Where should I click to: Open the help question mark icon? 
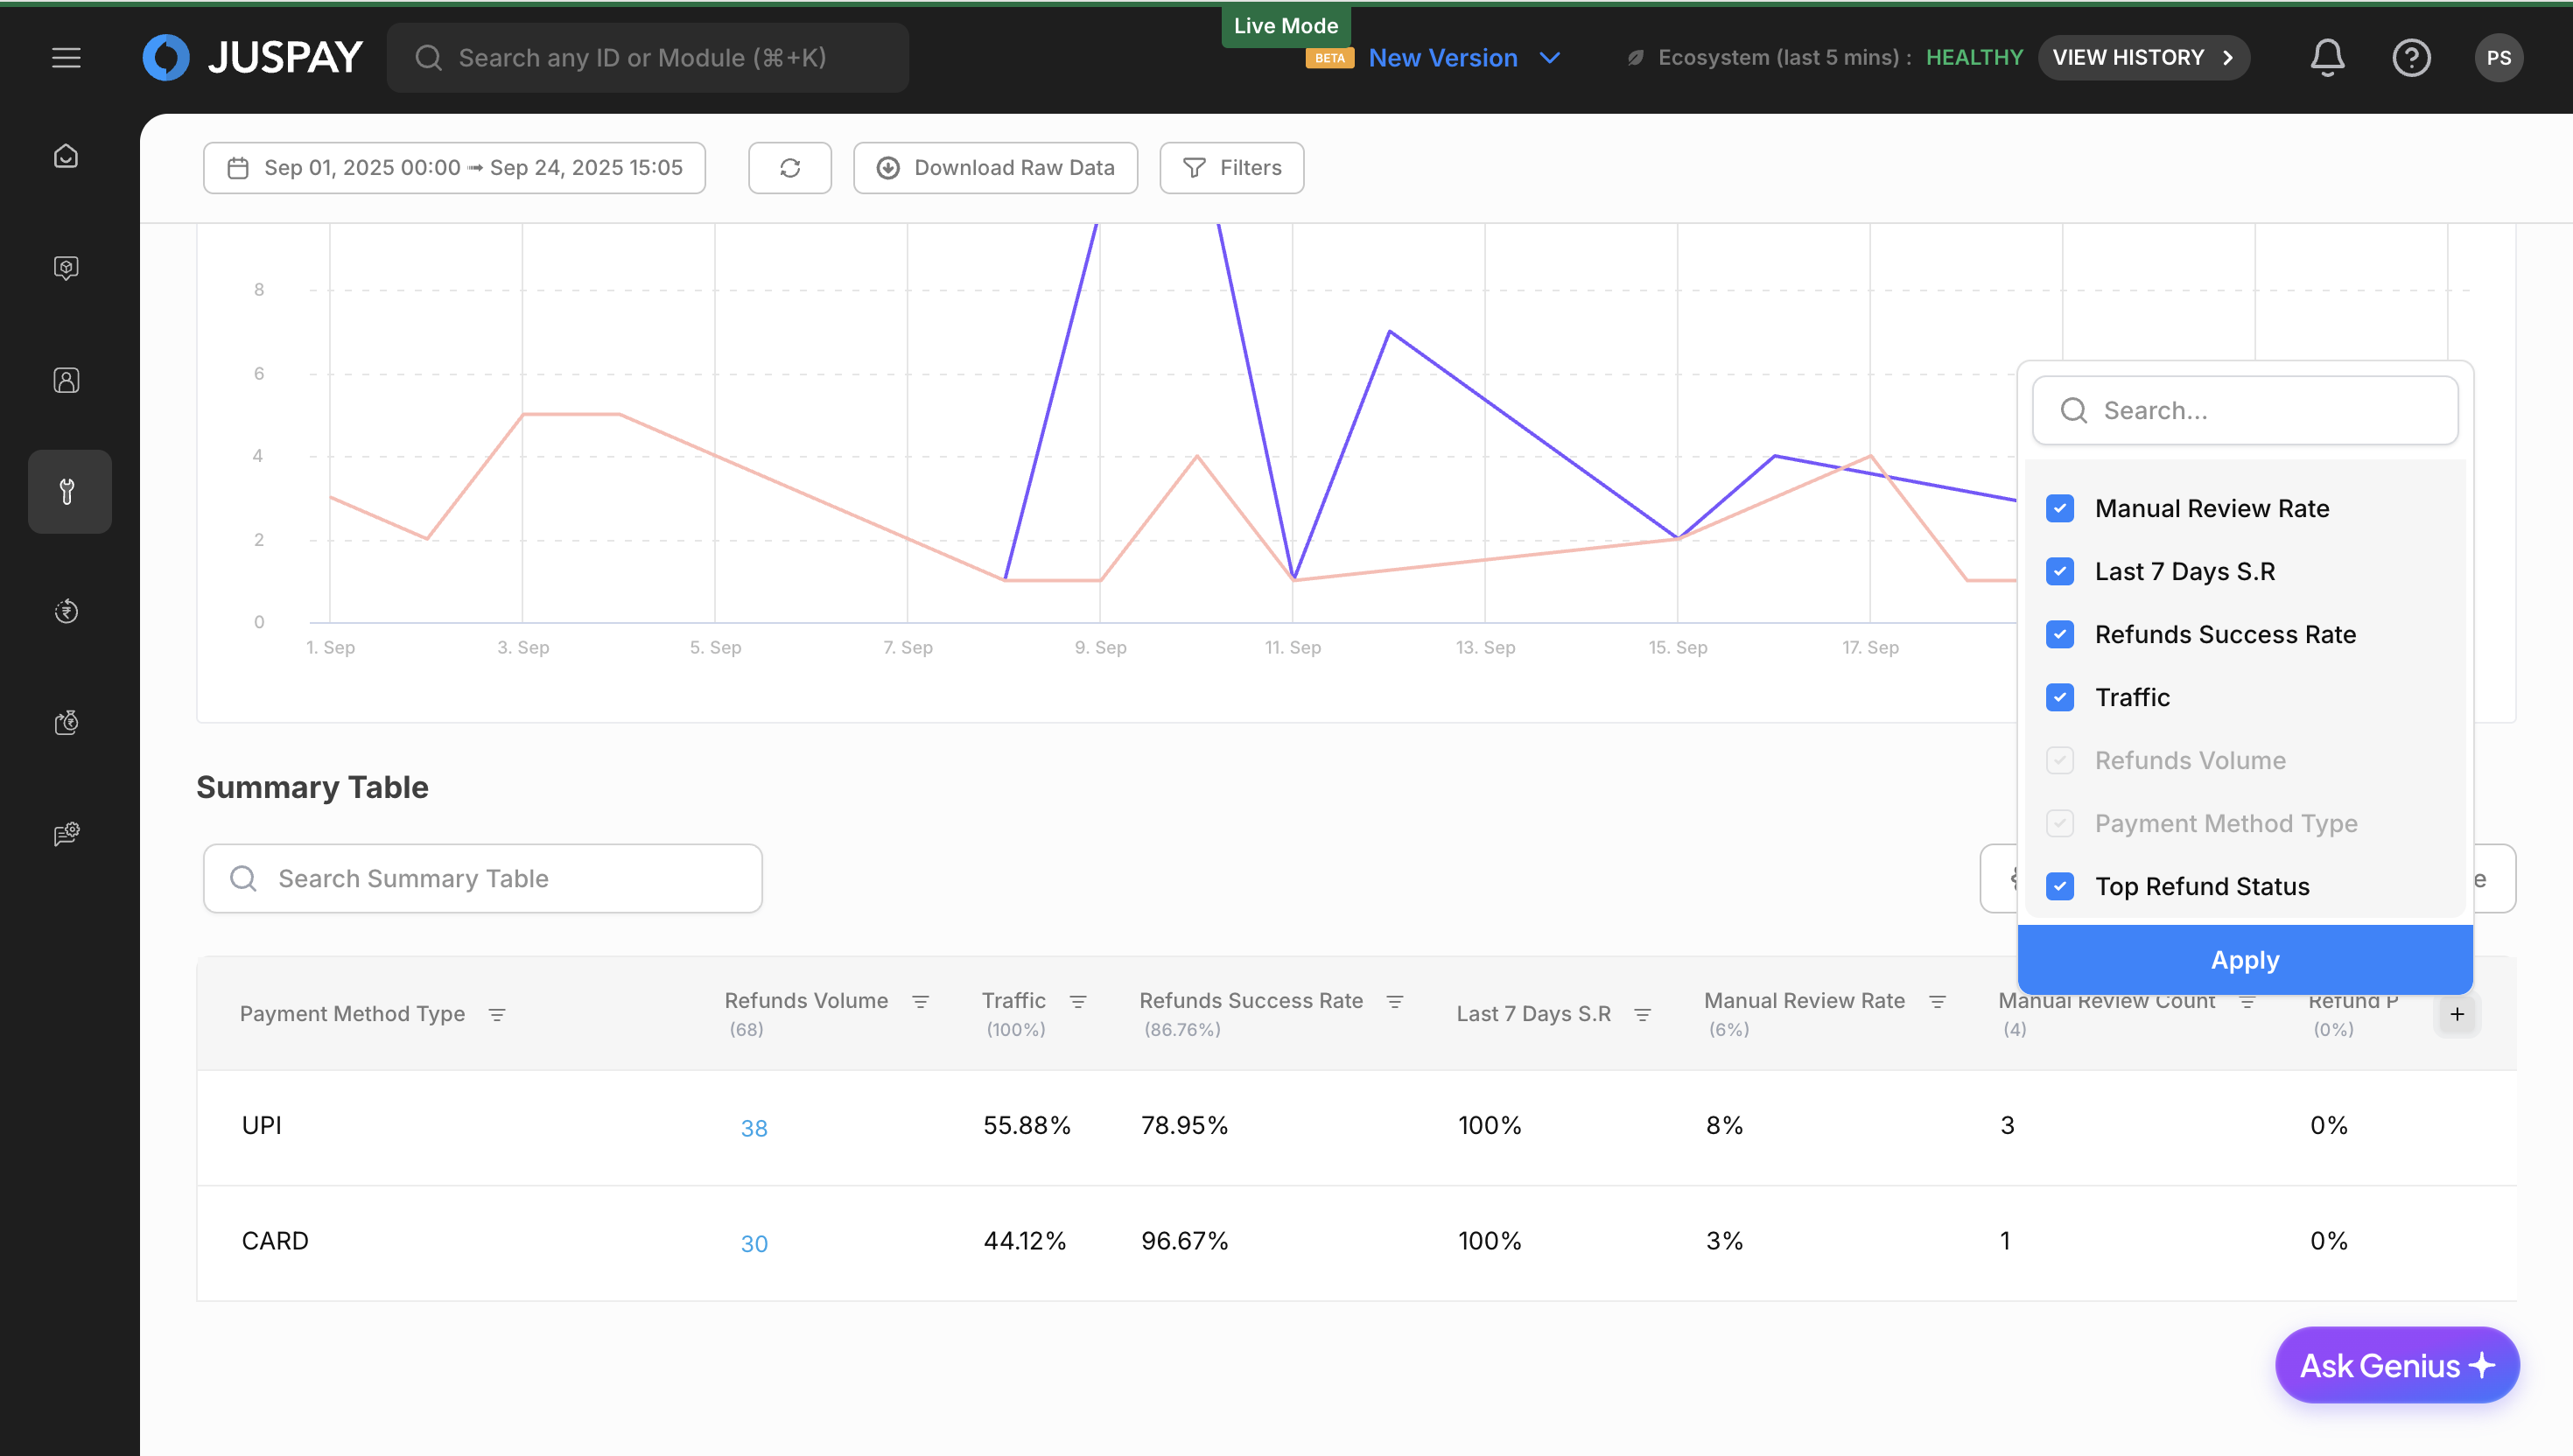2411,58
